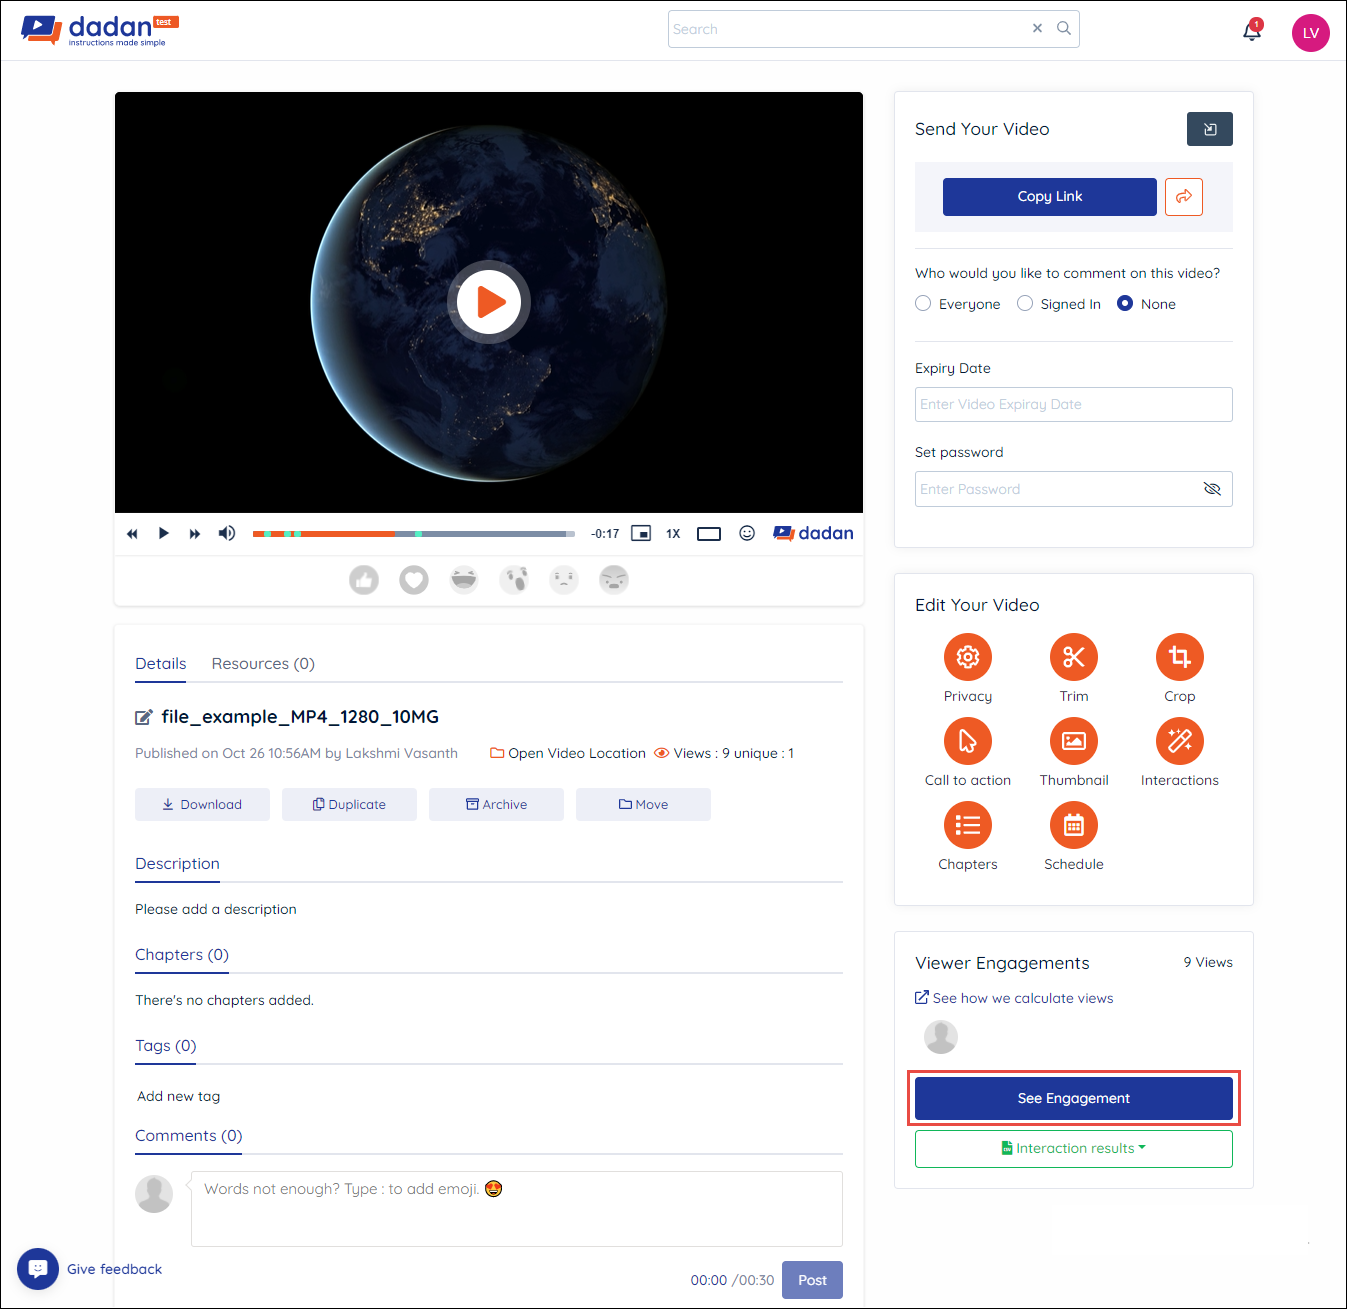Download the video file

click(202, 805)
